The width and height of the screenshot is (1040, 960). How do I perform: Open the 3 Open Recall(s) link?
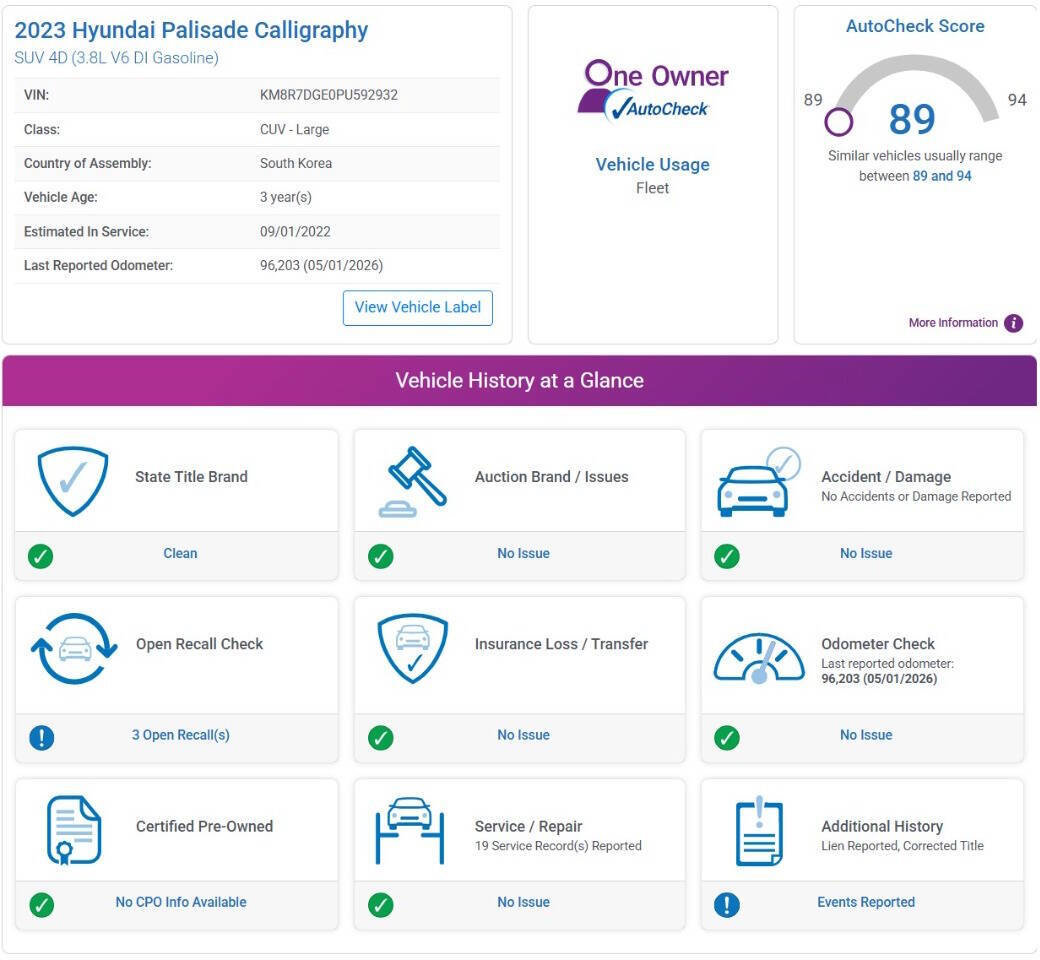click(x=180, y=735)
